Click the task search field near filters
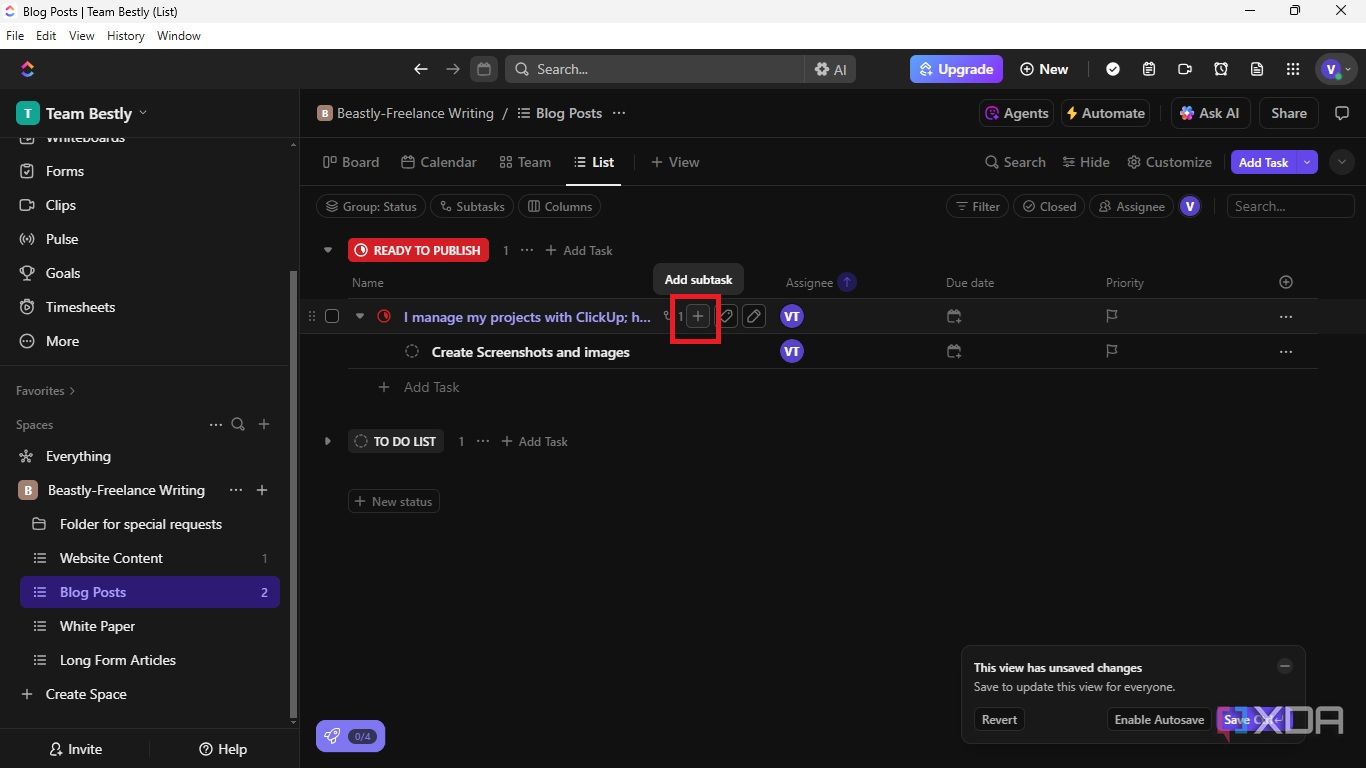Viewport: 1366px width, 768px height. pyautogui.click(x=1290, y=206)
